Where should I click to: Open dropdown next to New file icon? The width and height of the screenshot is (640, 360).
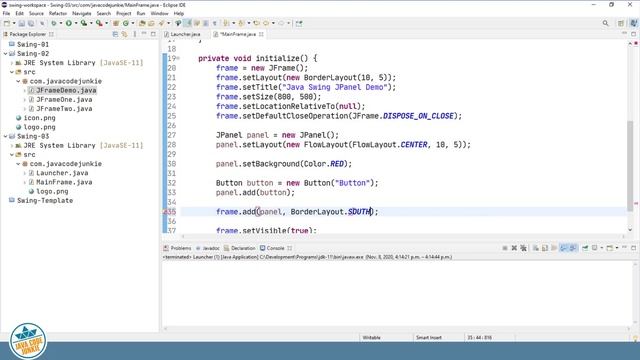(x=14, y=23)
